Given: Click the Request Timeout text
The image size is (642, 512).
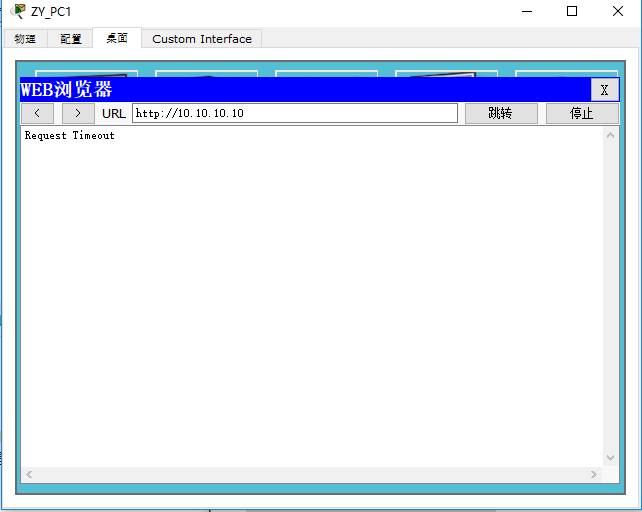Looking at the screenshot, I should click(x=70, y=136).
